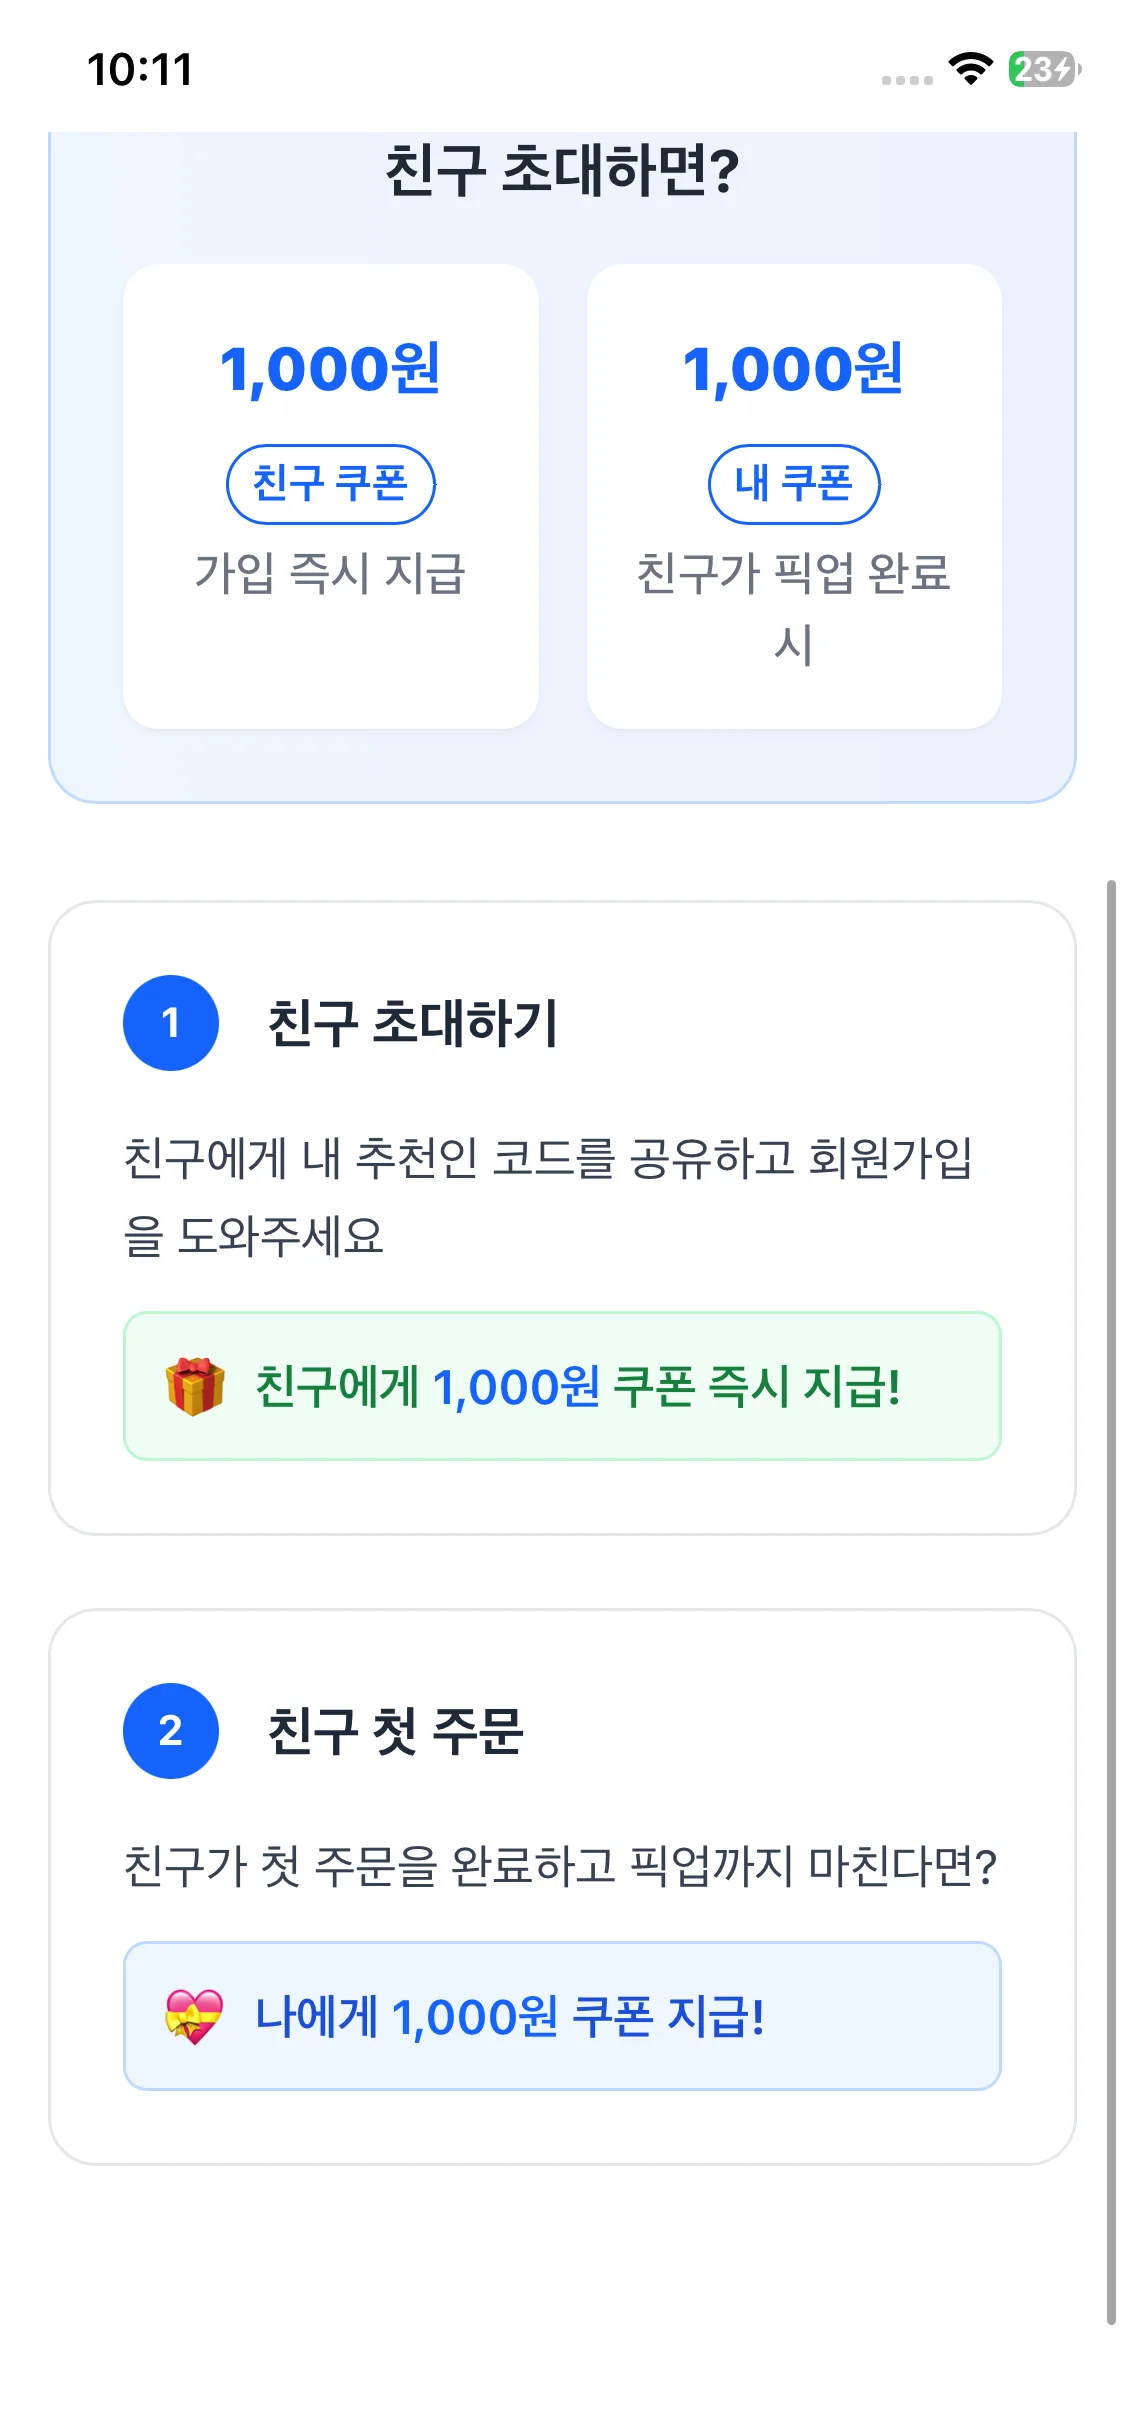Tap the 친구 초대하면? header title
The width and height of the screenshot is (1125, 2436).
(562, 171)
